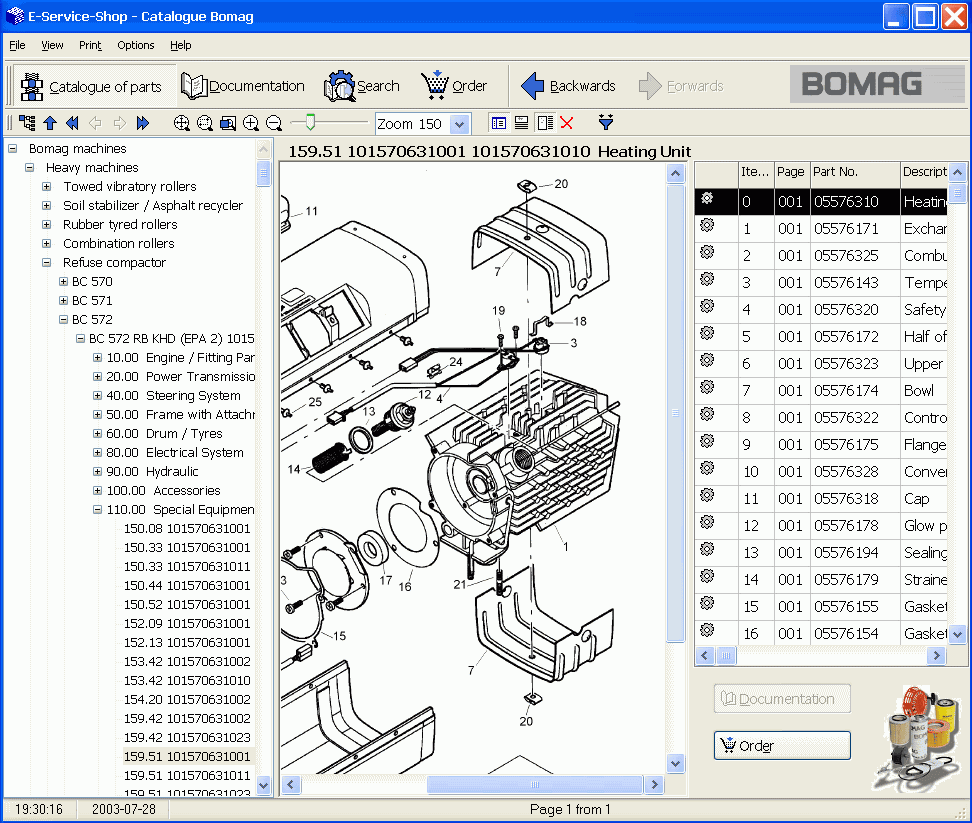Open the Order cart in top toolbar
Image resolution: width=972 pixels, height=823 pixels.
click(x=454, y=86)
